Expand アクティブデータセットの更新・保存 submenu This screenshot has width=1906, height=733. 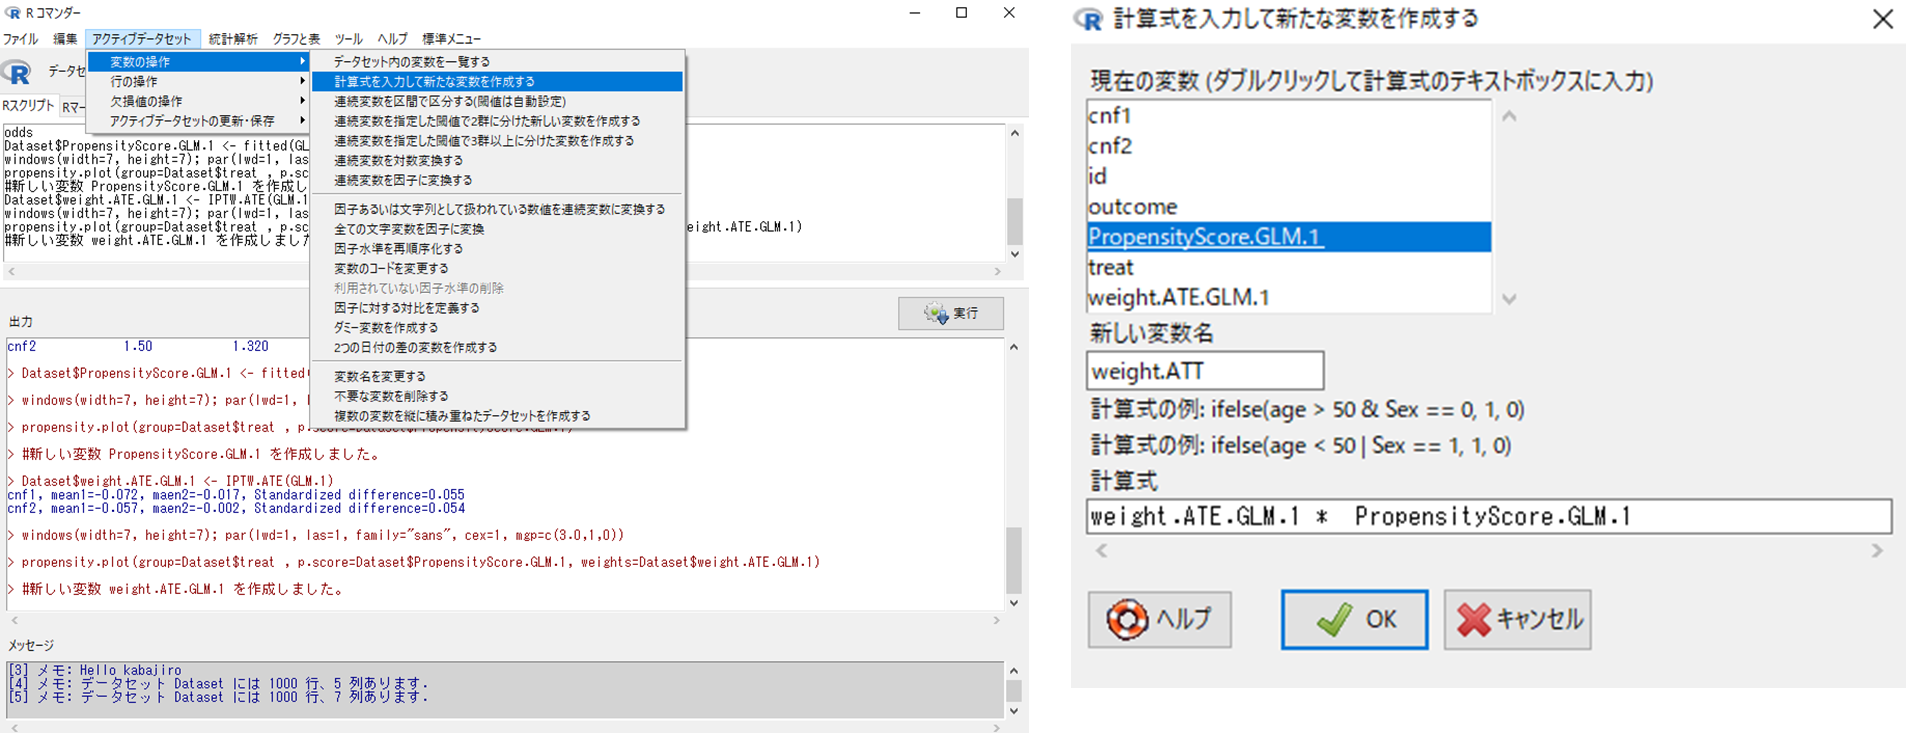pyautogui.click(x=198, y=121)
